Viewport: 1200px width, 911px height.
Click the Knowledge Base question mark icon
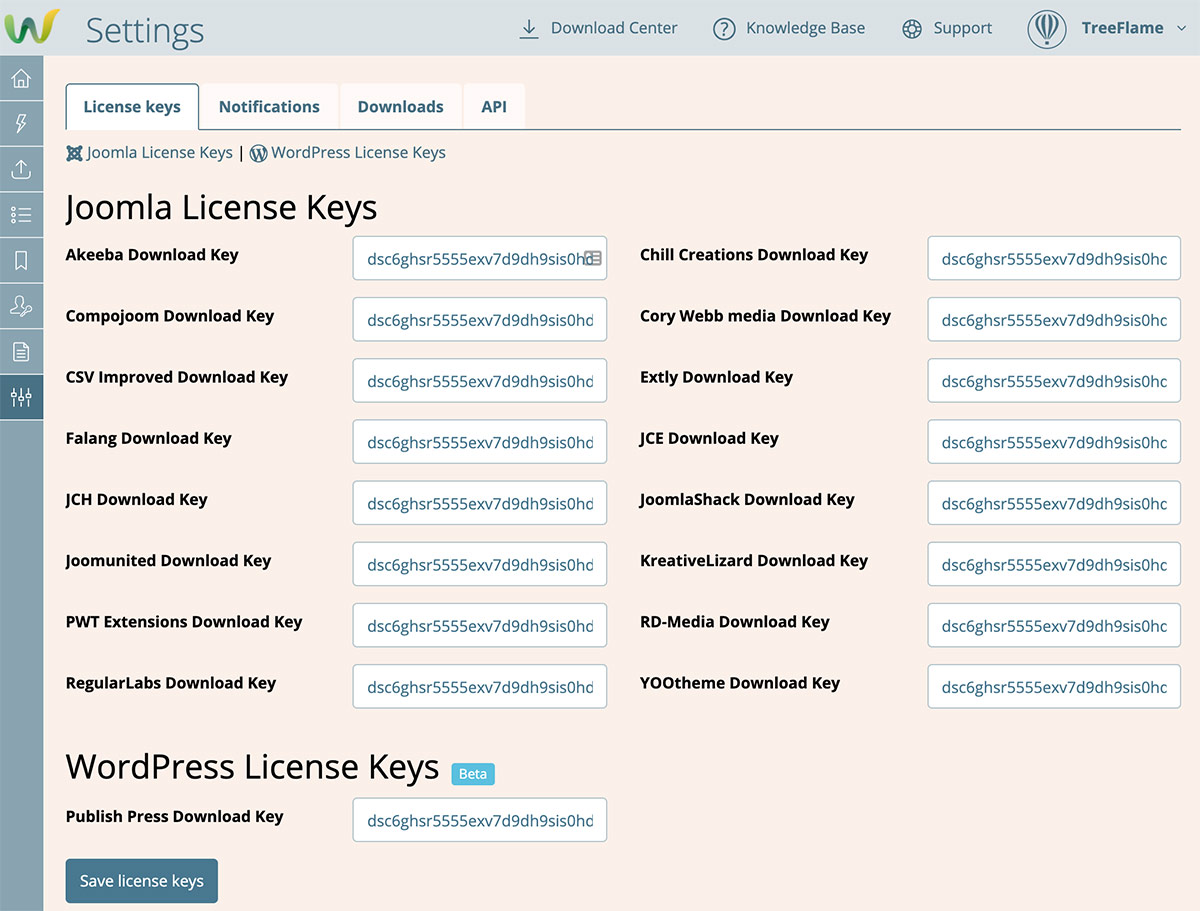click(724, 29)
